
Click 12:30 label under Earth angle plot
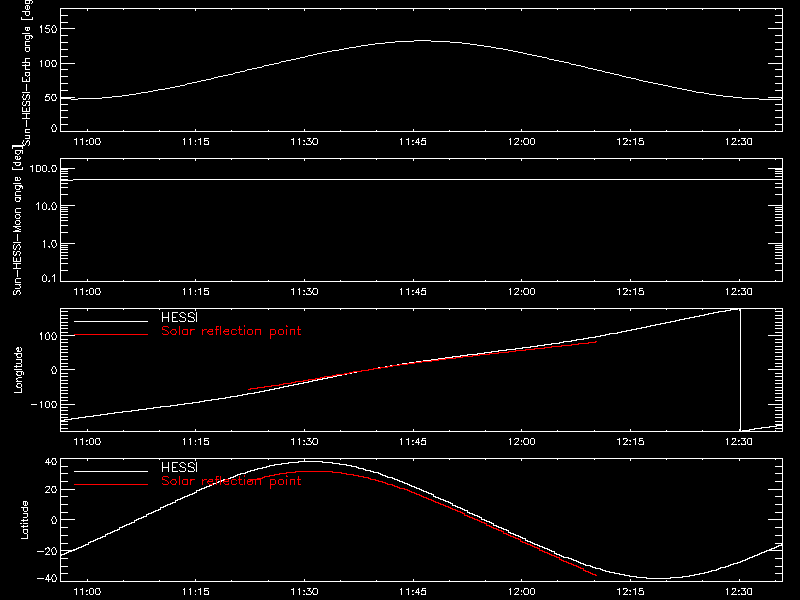coord(739,142)
